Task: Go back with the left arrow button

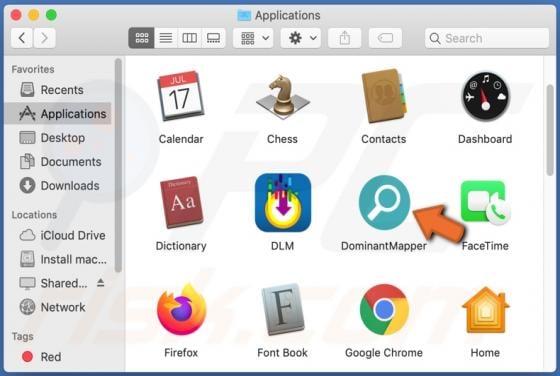Action: [x=22, y=38]
